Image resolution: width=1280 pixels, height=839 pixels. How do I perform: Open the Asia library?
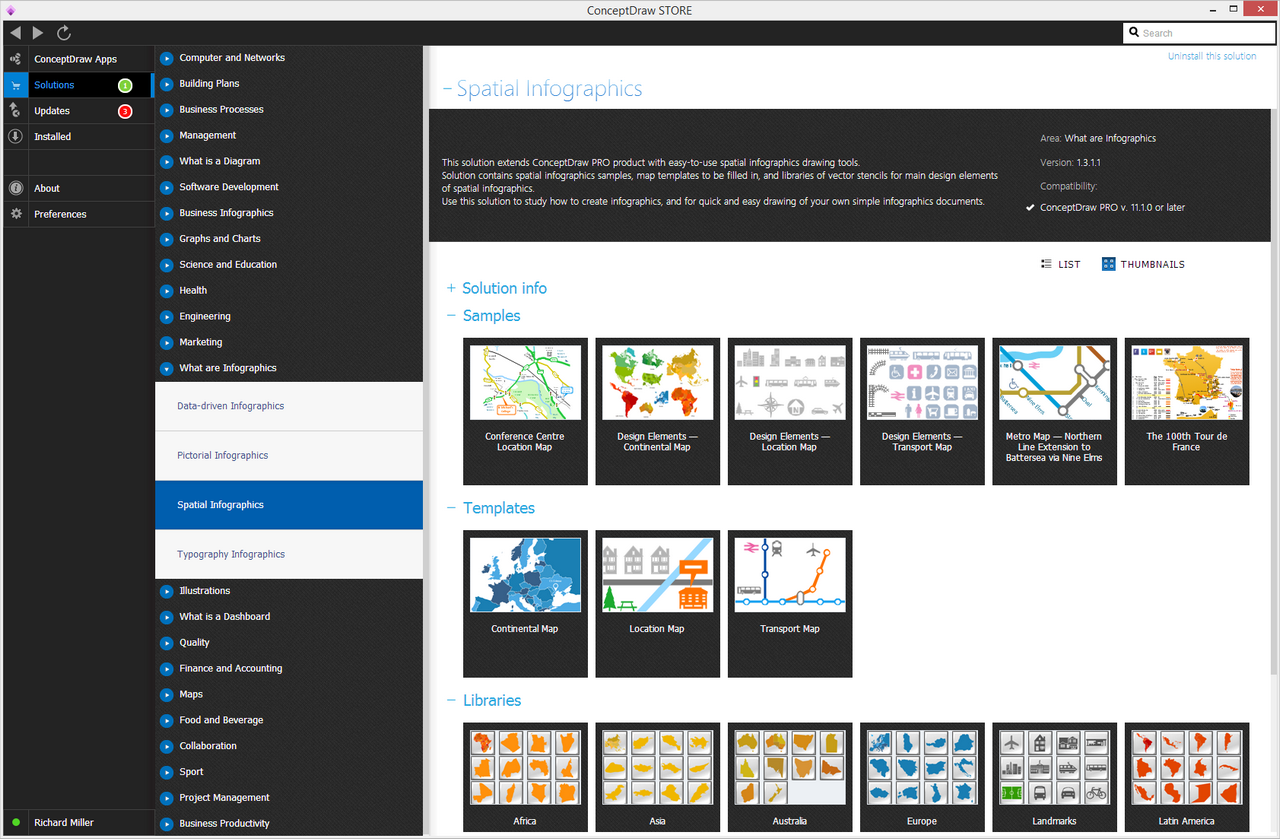[x=657, y=777]
